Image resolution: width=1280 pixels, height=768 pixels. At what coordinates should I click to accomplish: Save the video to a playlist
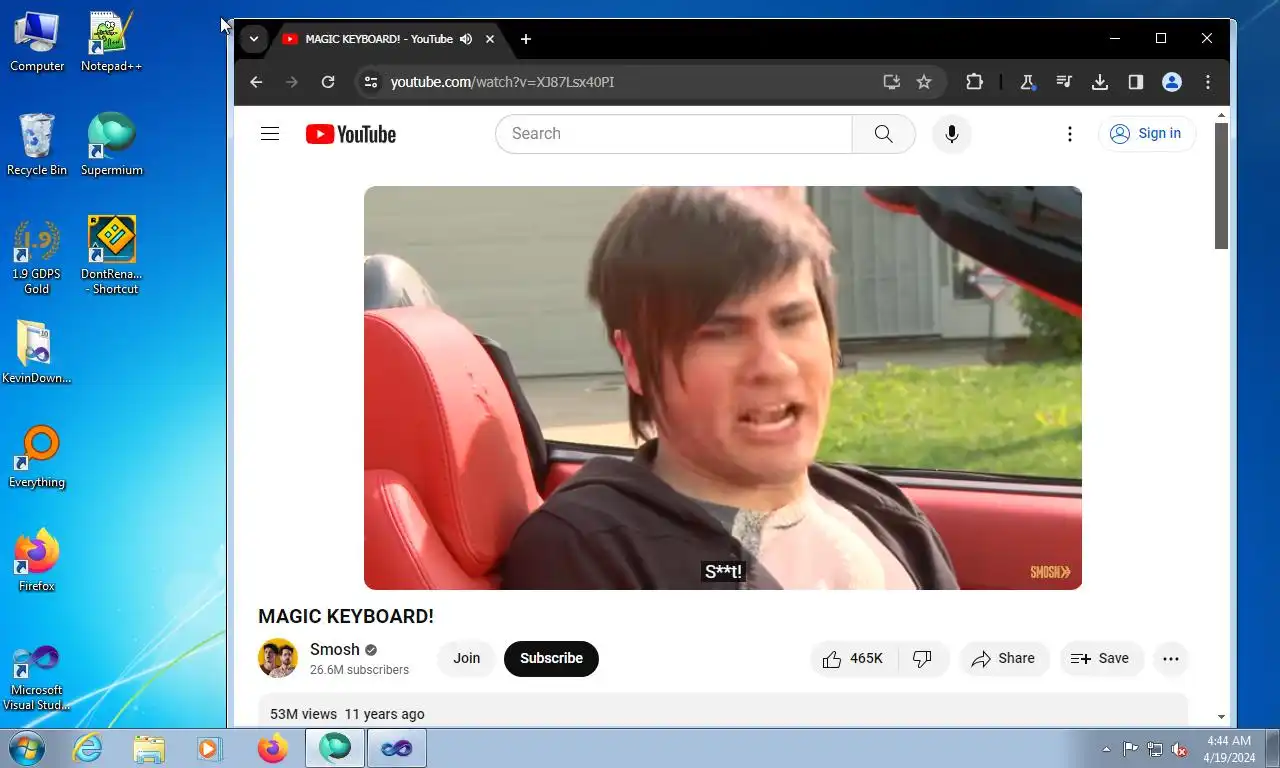tap(1101, 658)
